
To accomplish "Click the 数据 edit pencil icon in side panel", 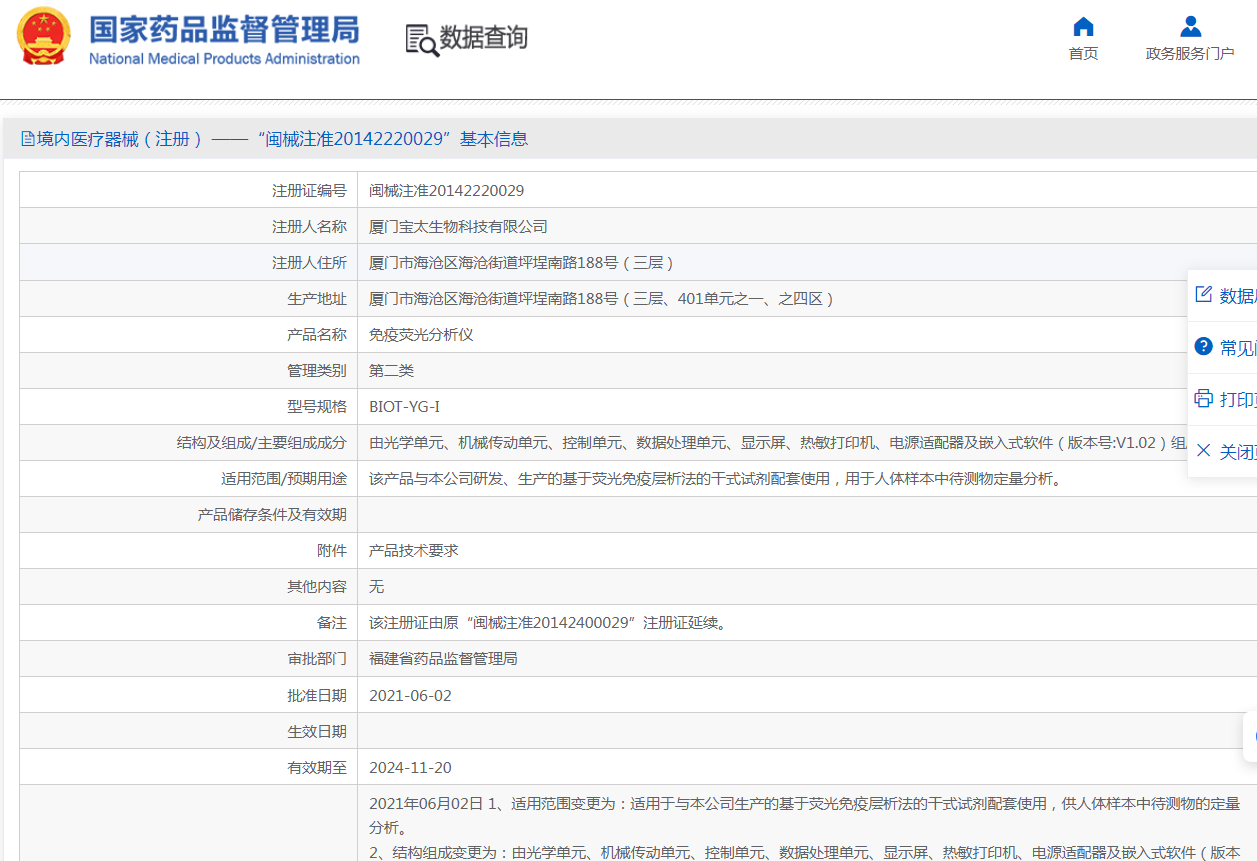I will [1204, 294].
